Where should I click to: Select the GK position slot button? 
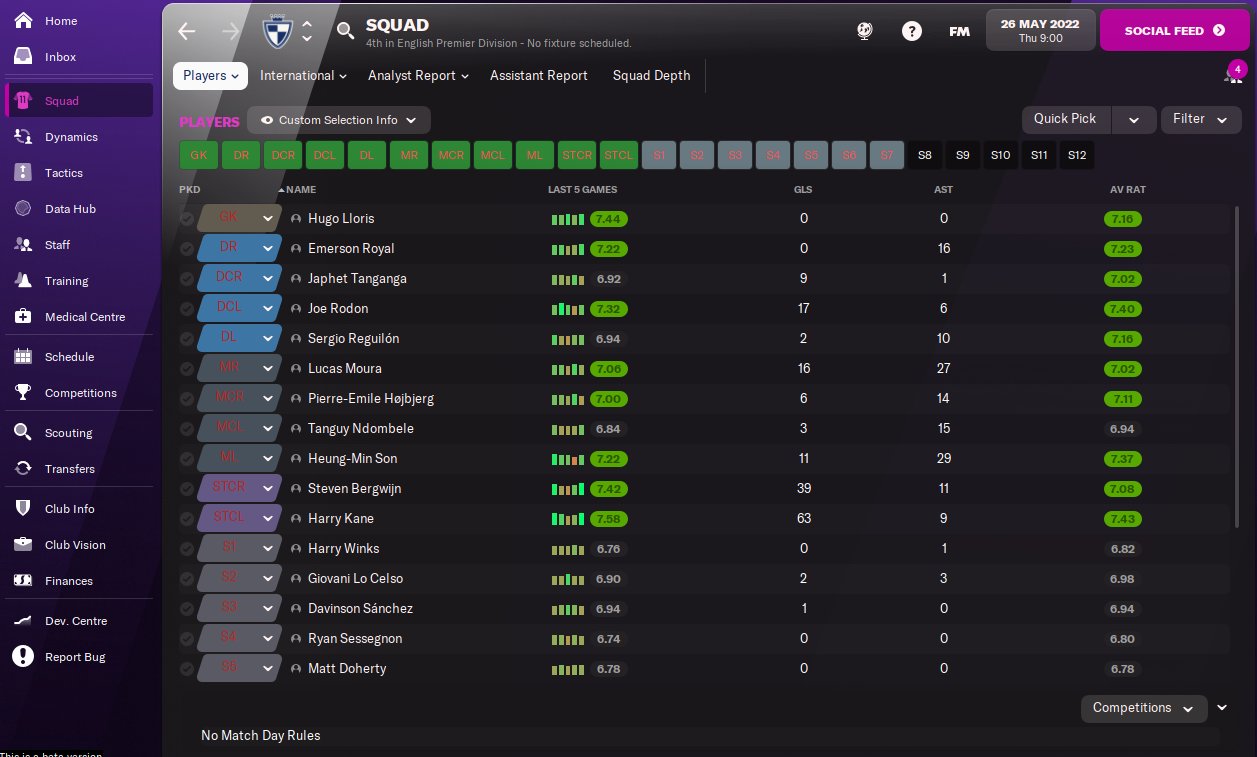(198, 155)
